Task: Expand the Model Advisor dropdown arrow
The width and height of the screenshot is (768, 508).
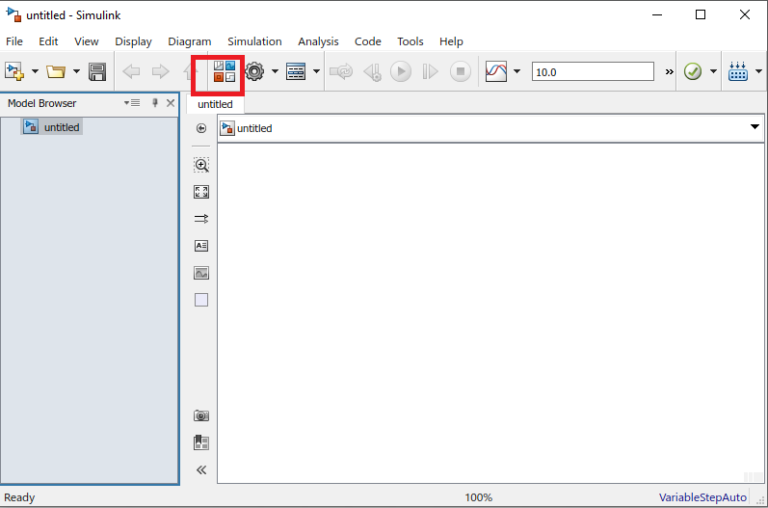Action: (x=713, y=72)
